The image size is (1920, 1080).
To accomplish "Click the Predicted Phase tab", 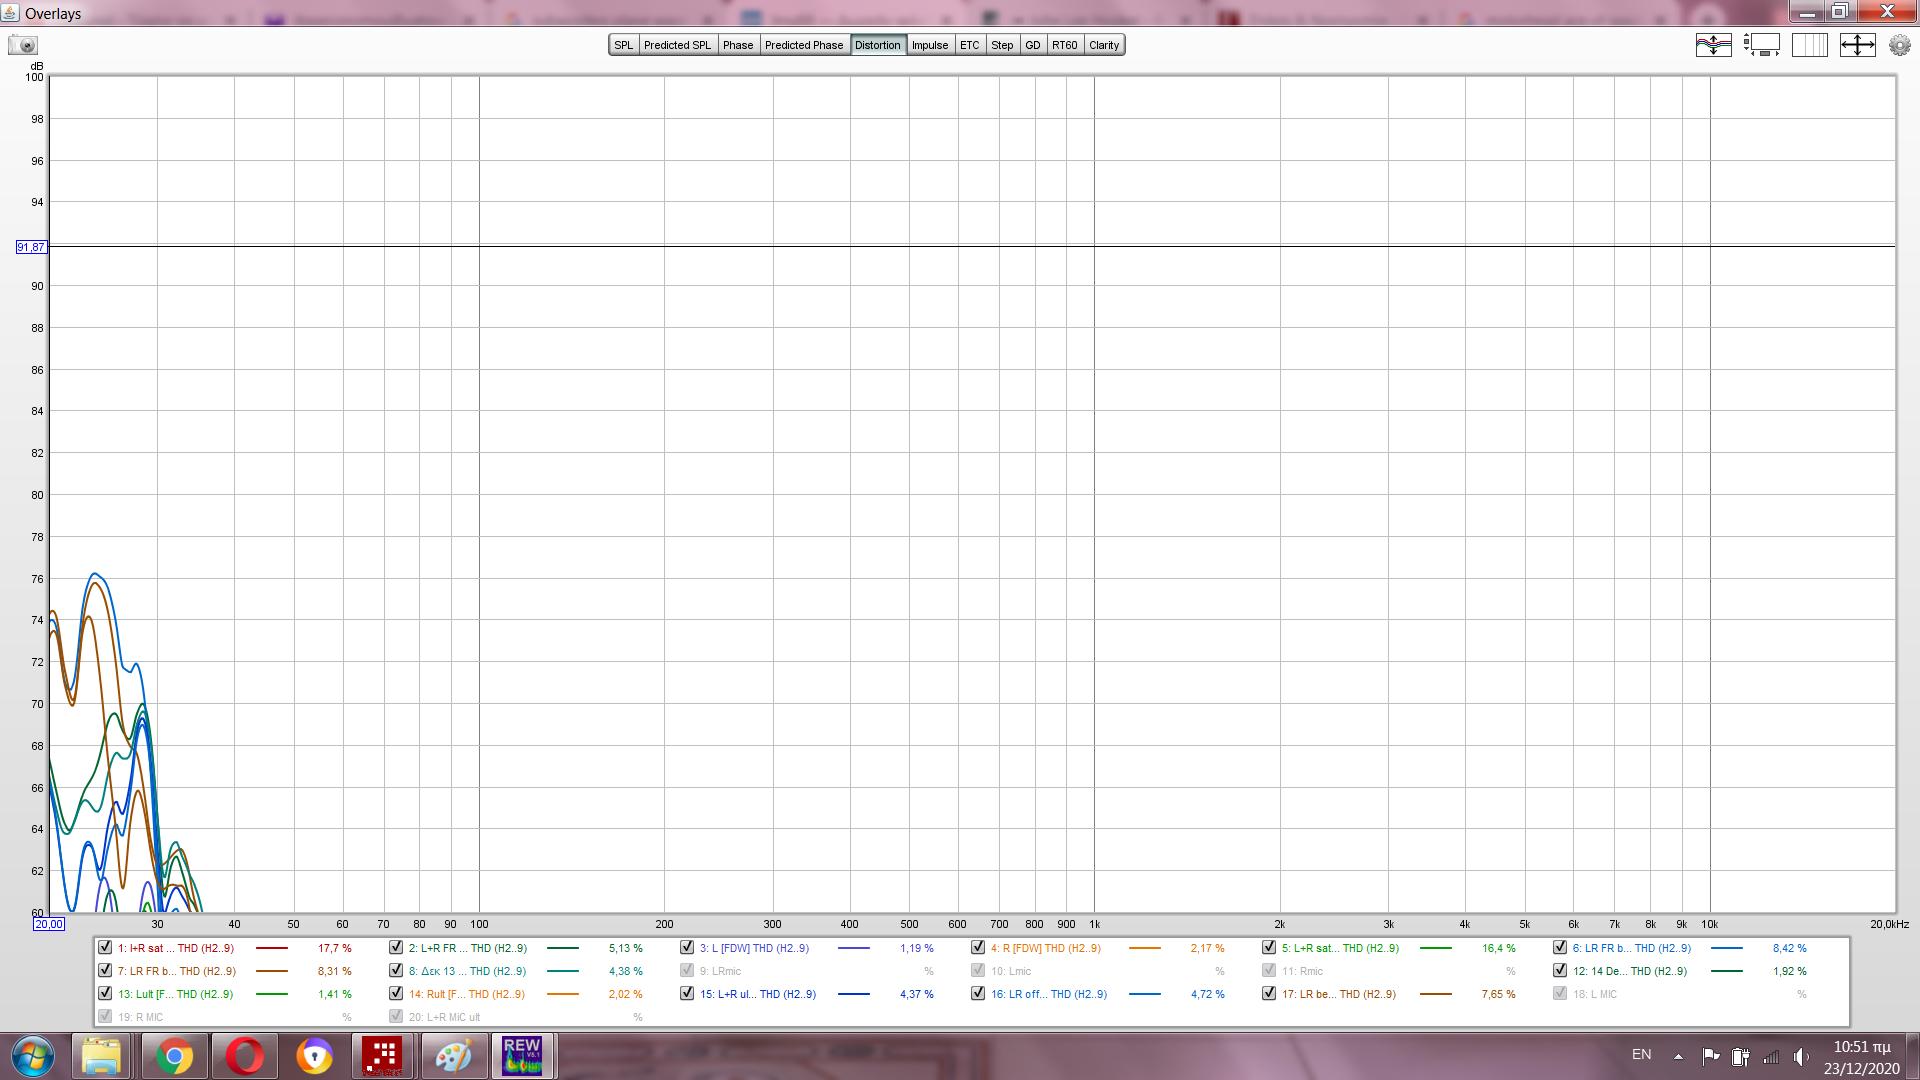I will point(804,45).
